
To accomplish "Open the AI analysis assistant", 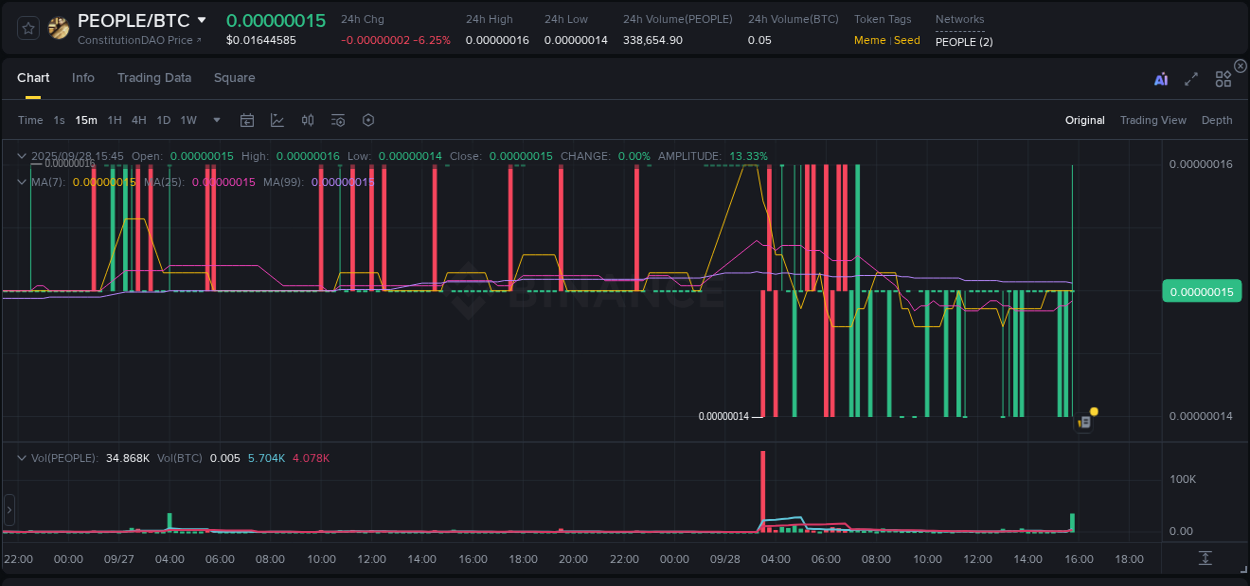I will [x=1160, y=78].
